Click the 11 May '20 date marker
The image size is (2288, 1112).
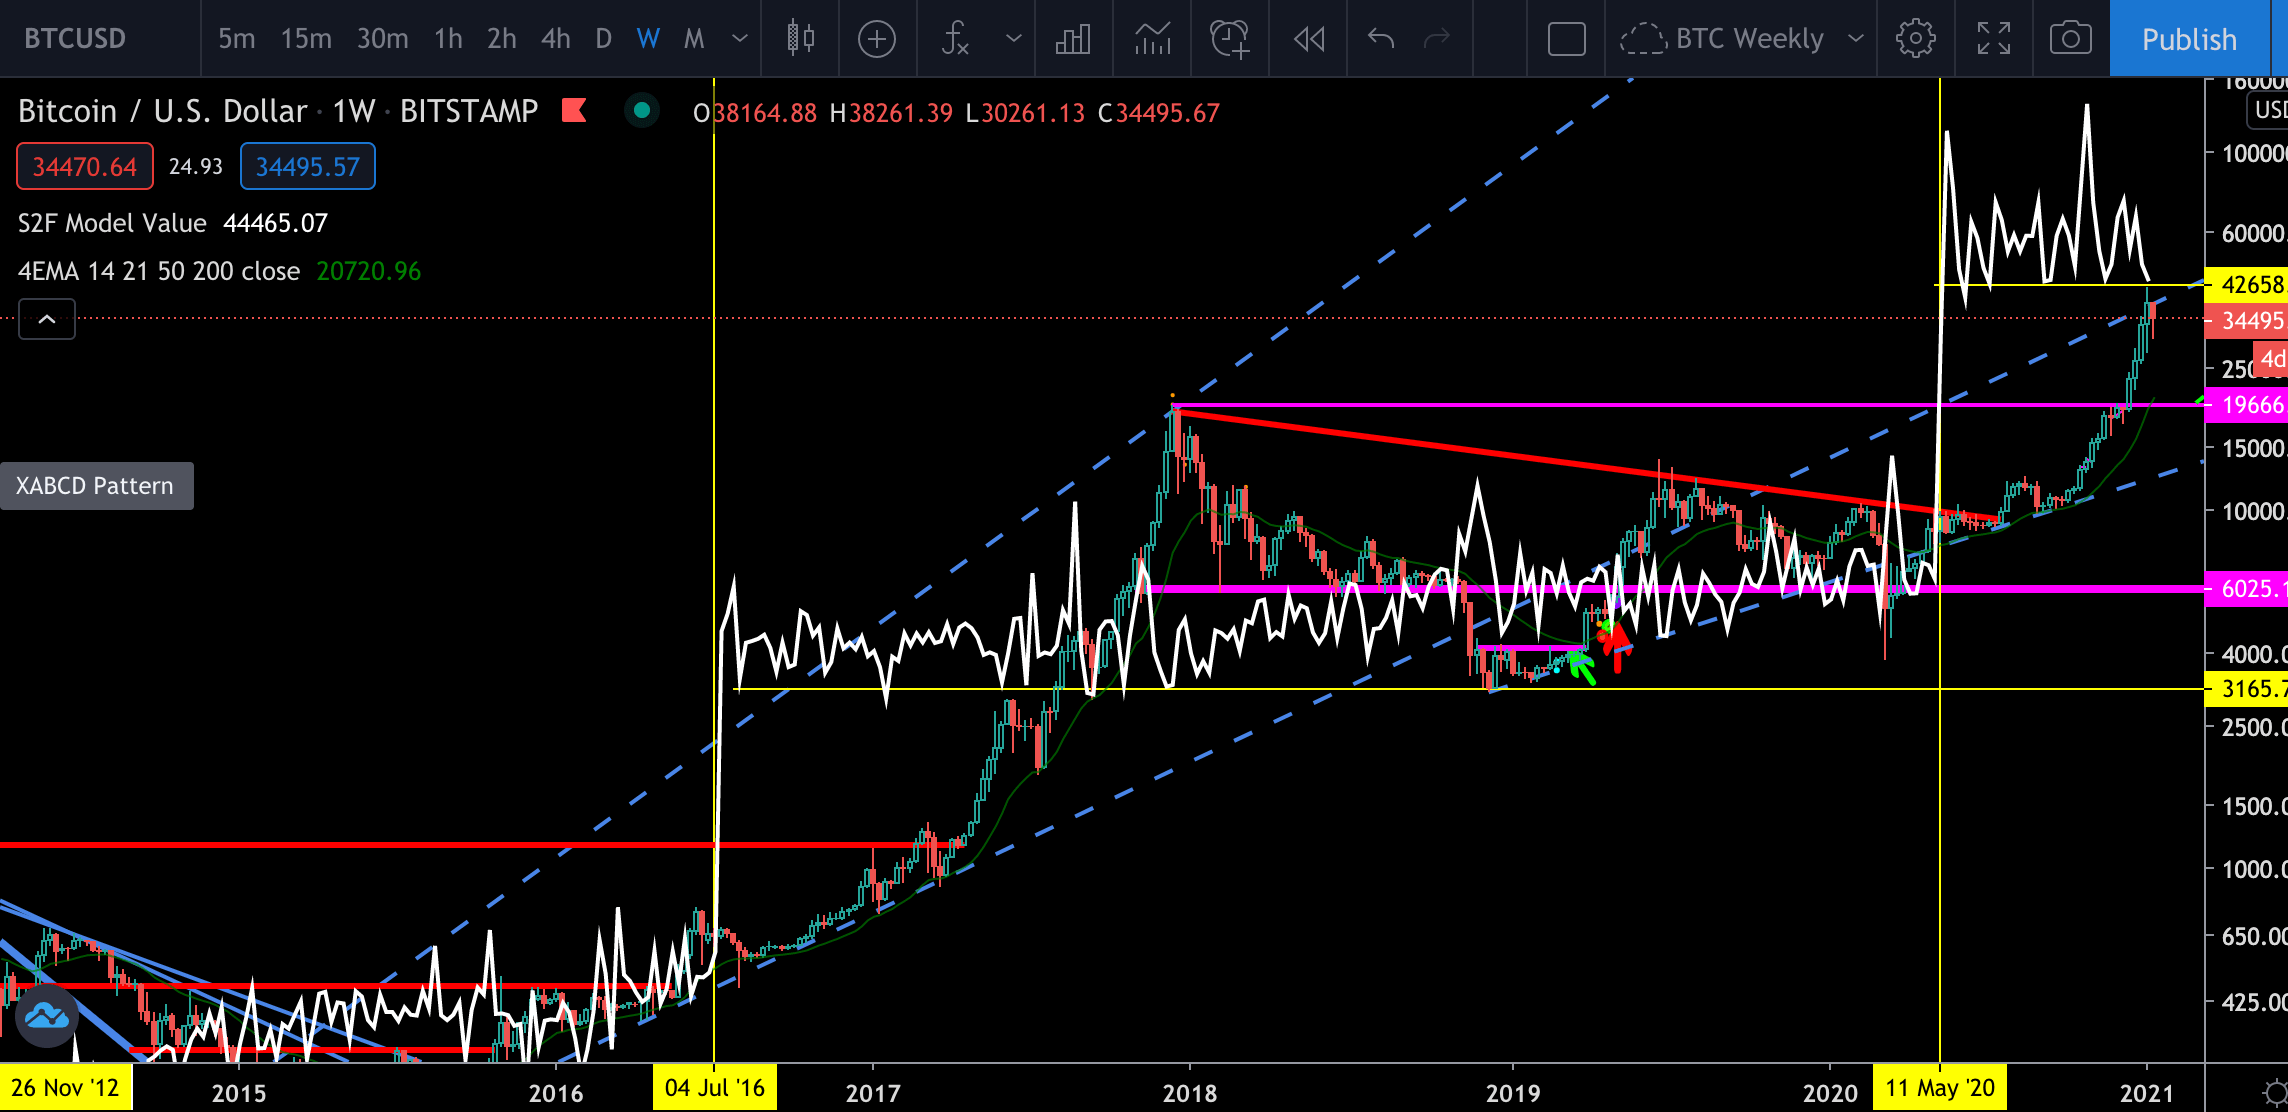tap(1940, 1088)
